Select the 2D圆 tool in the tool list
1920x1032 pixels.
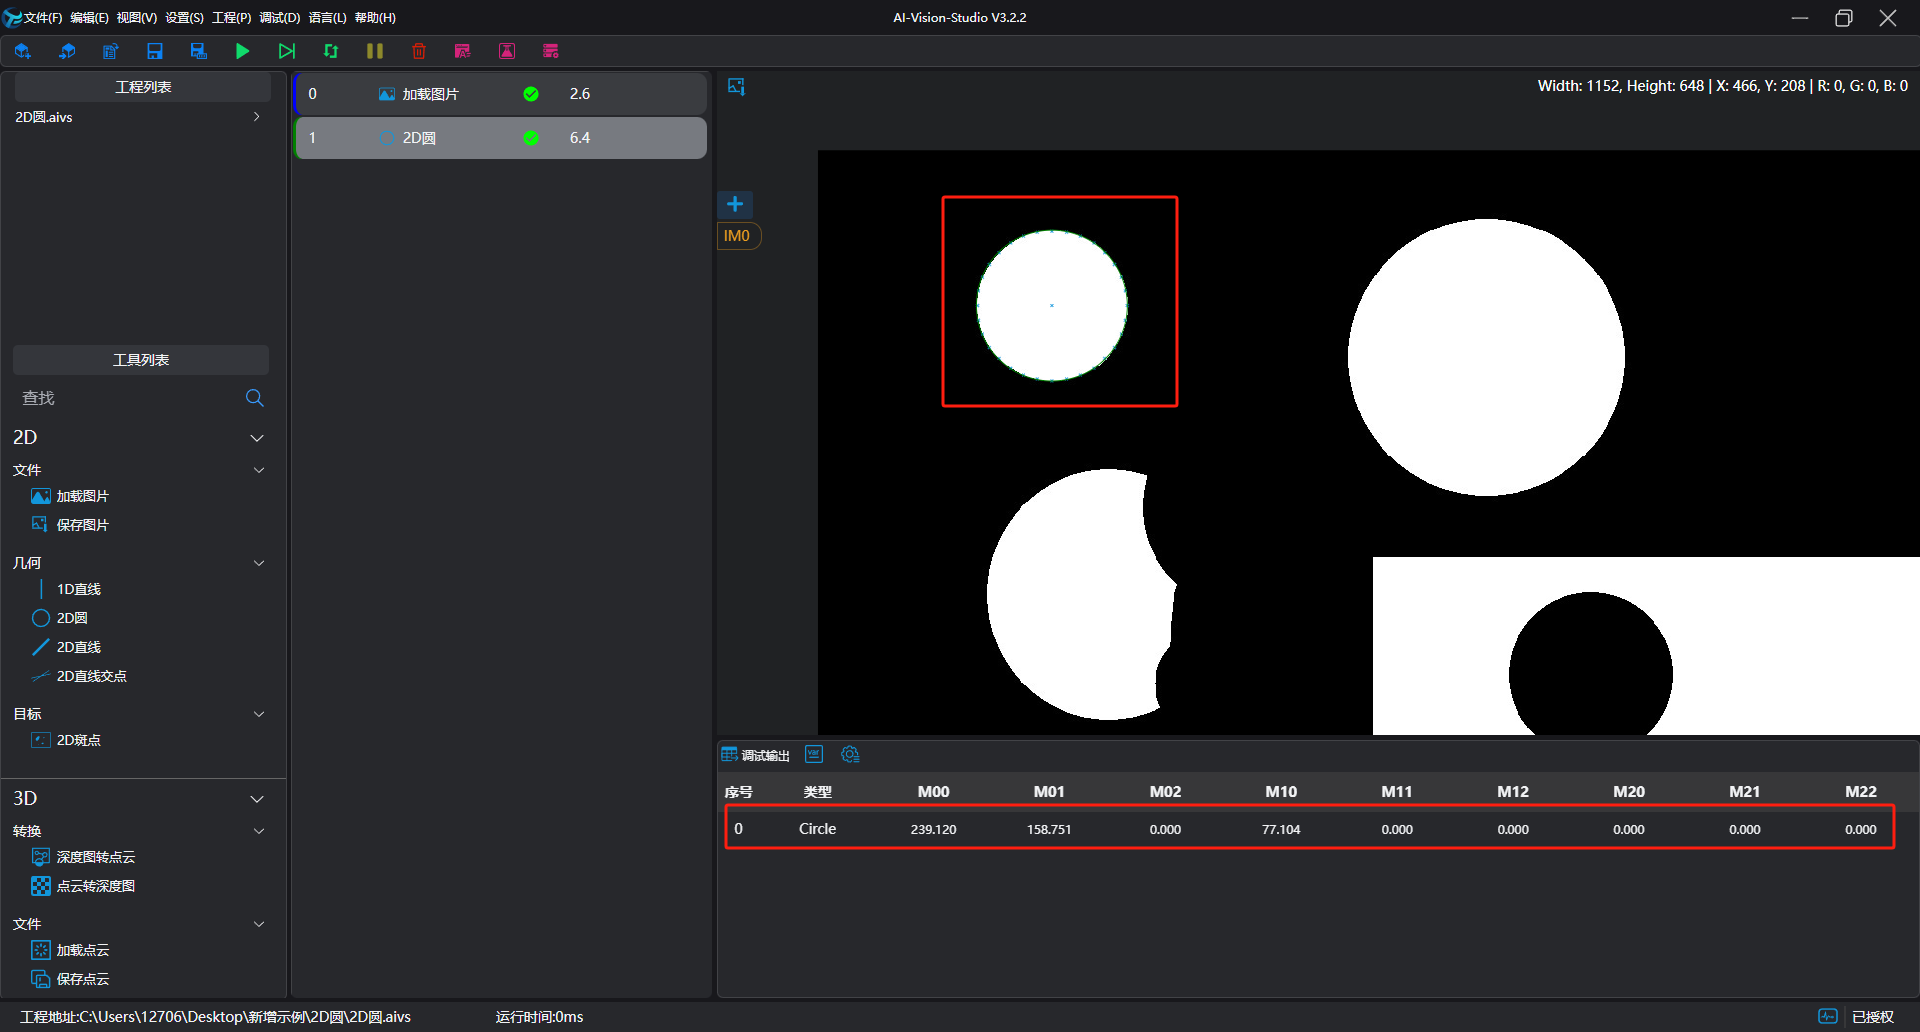click(60, 618)
